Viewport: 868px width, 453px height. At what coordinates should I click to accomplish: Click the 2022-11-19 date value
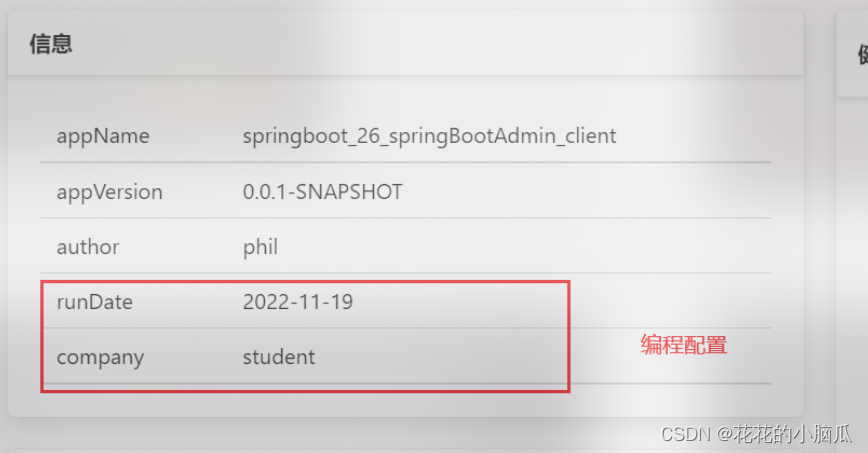tap(298, 302)
